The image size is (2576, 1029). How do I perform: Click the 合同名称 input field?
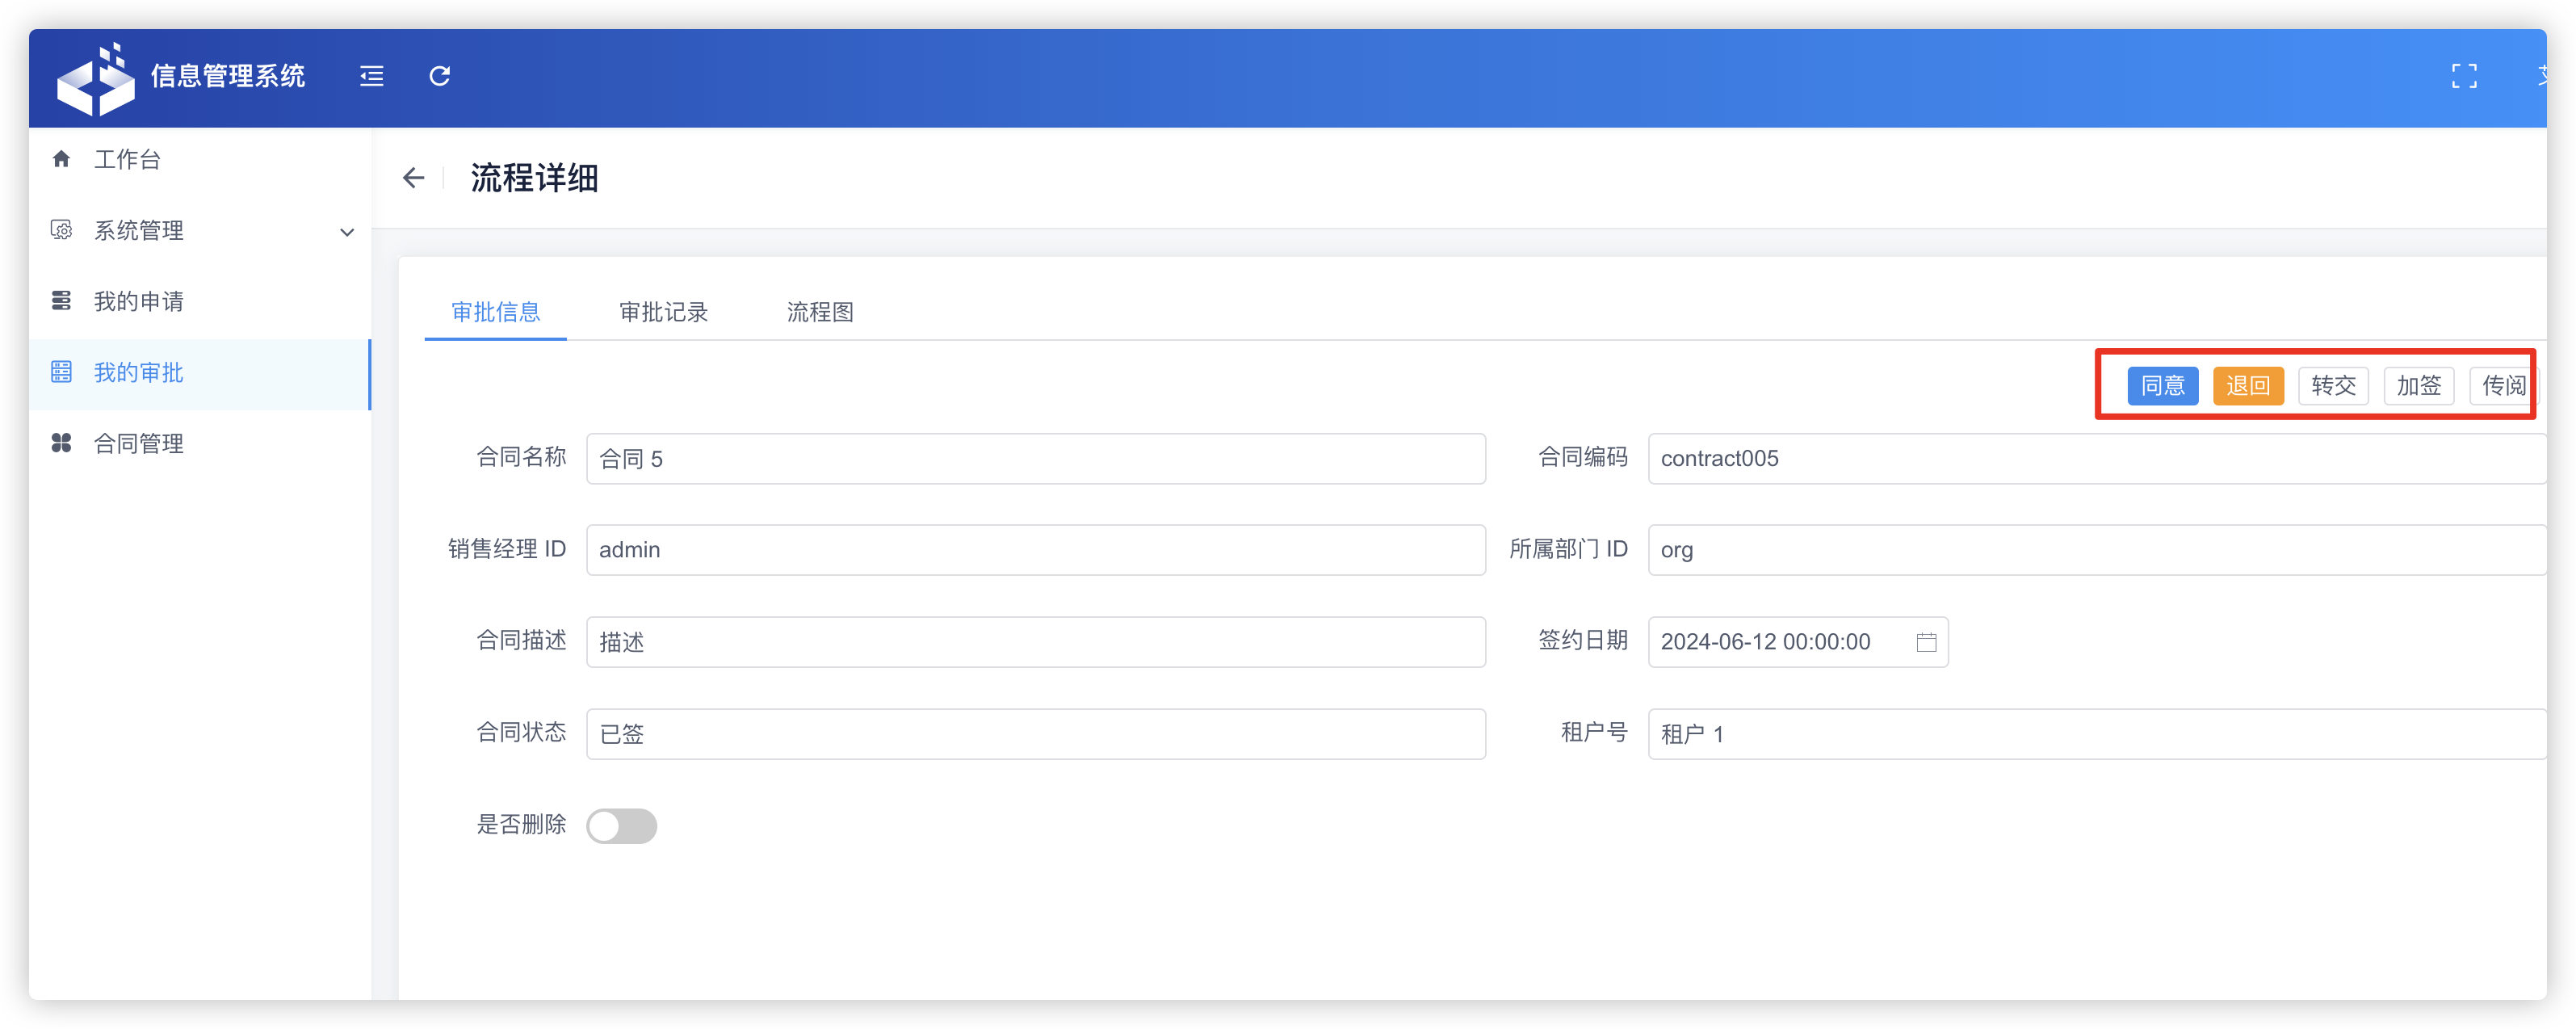(x=1035, y=459)
